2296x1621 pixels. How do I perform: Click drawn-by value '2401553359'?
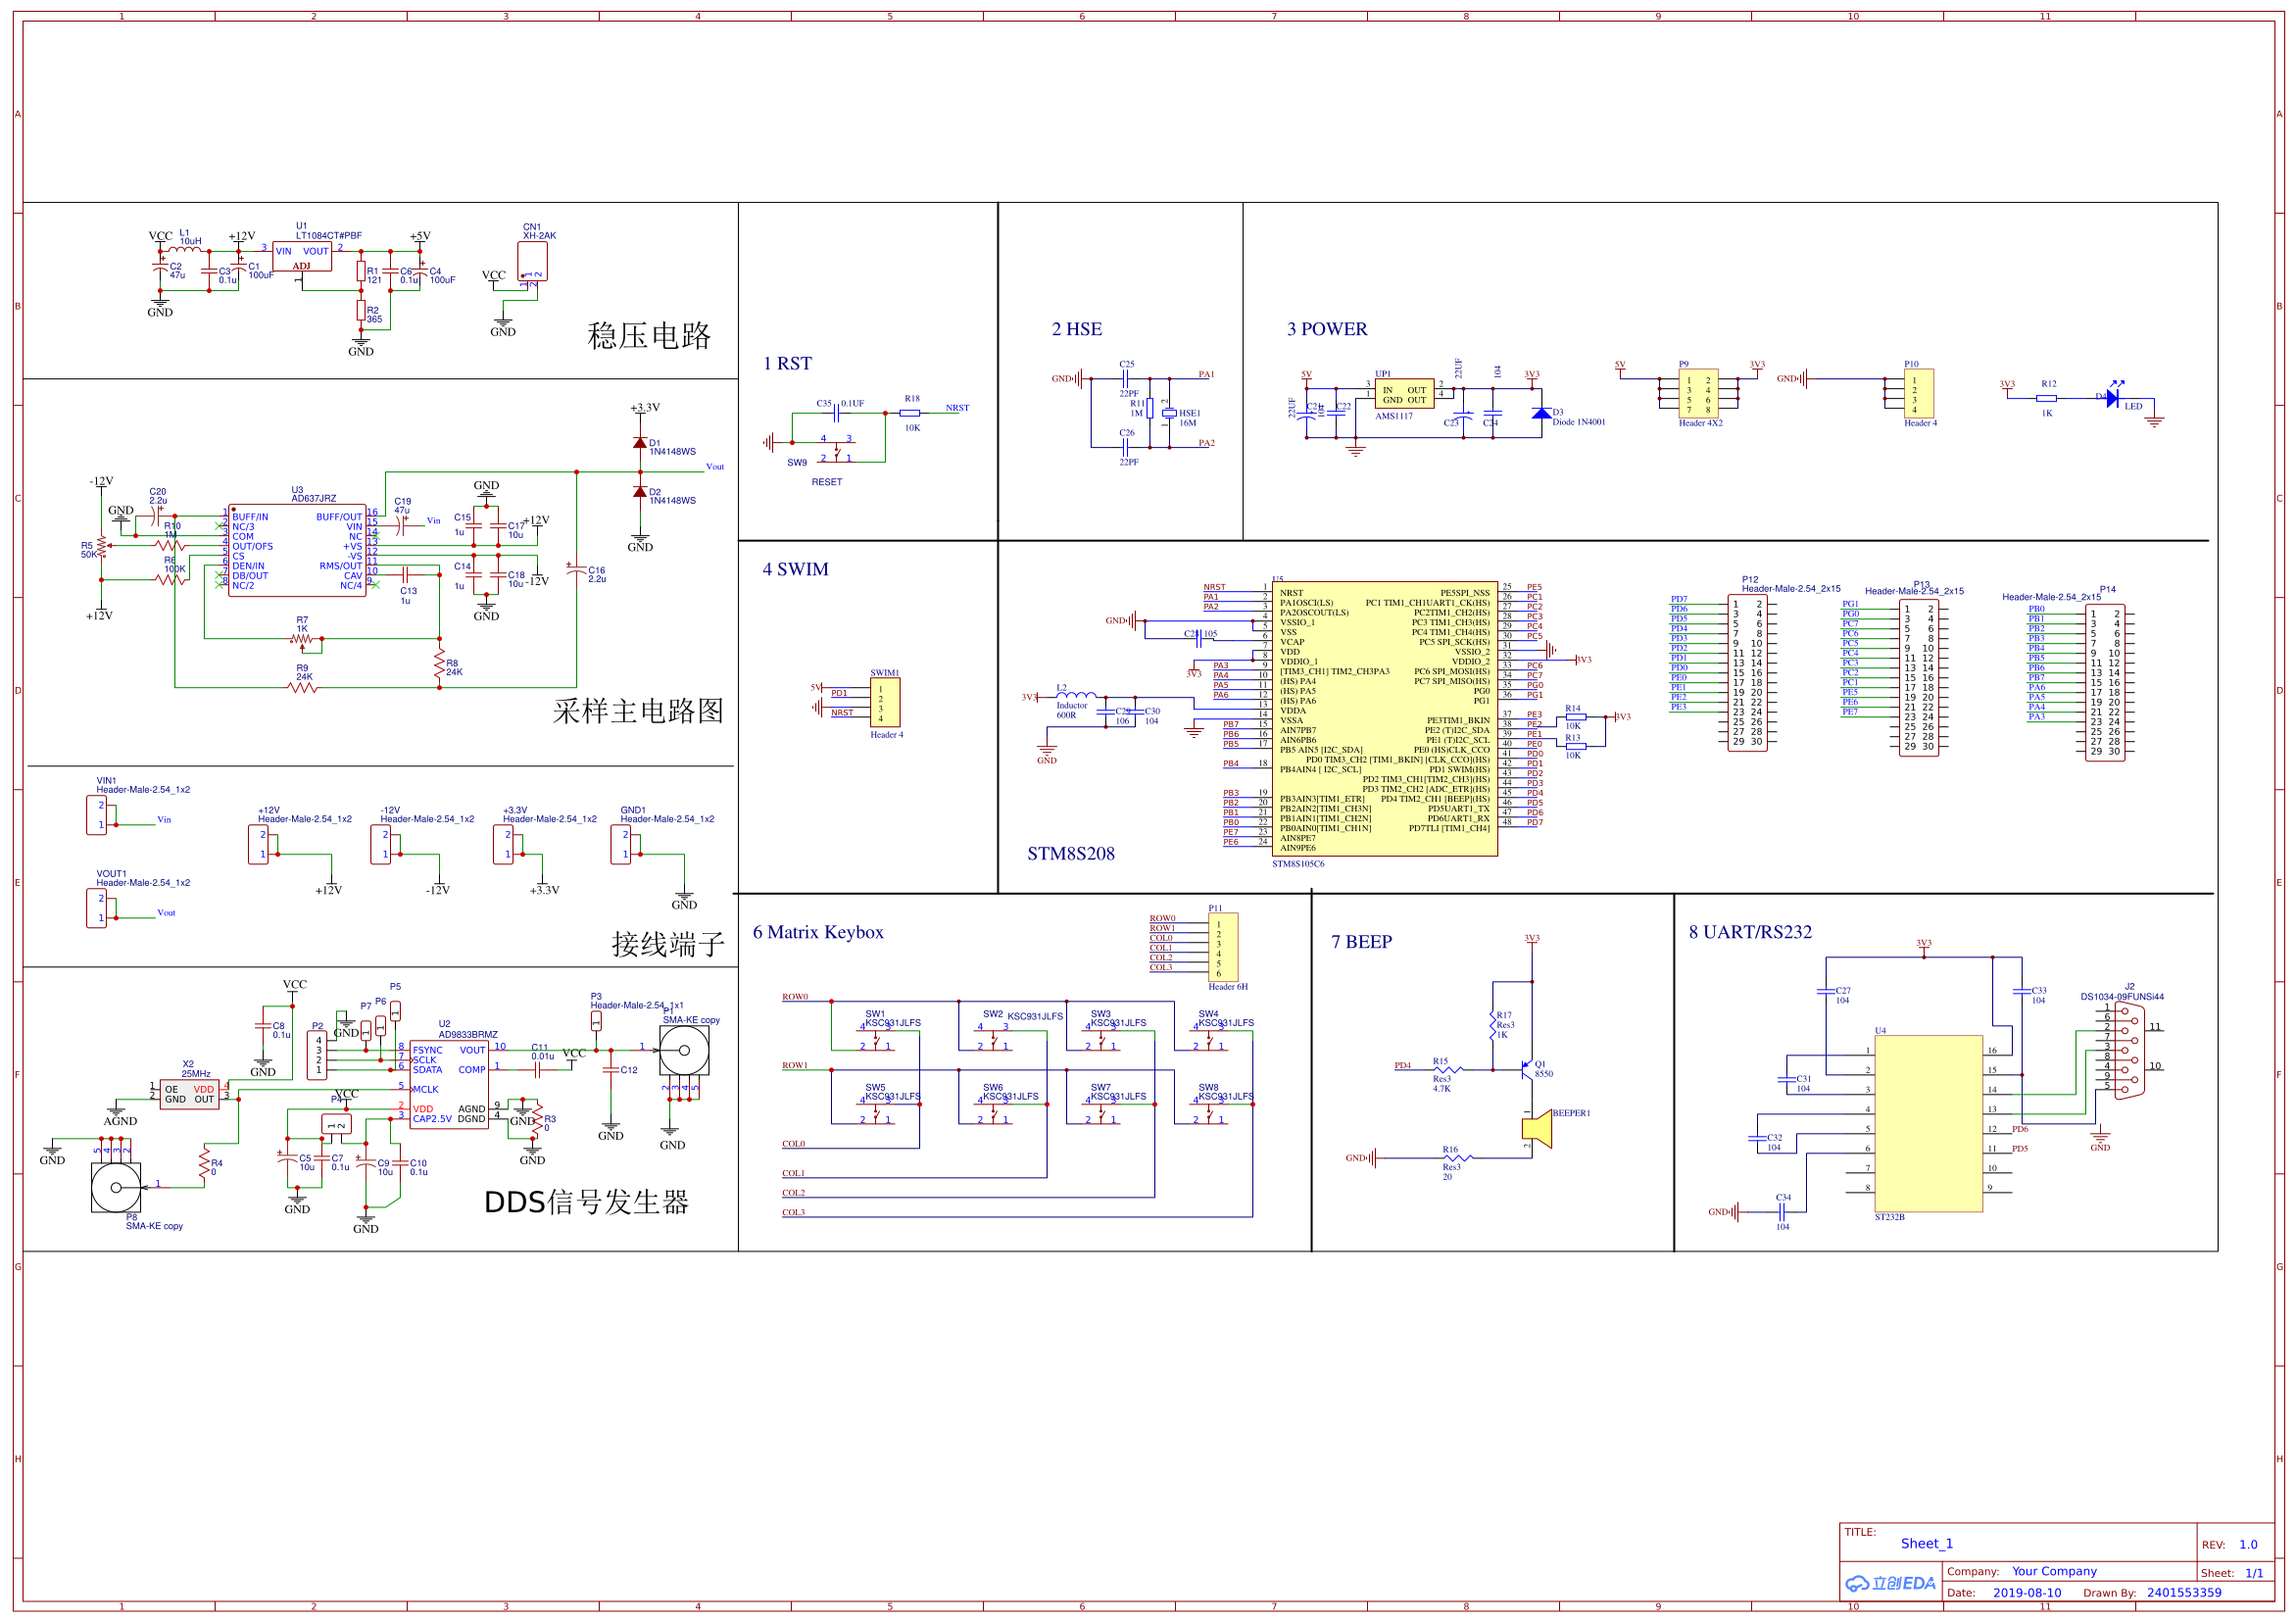click(x=2183, y=1593)
